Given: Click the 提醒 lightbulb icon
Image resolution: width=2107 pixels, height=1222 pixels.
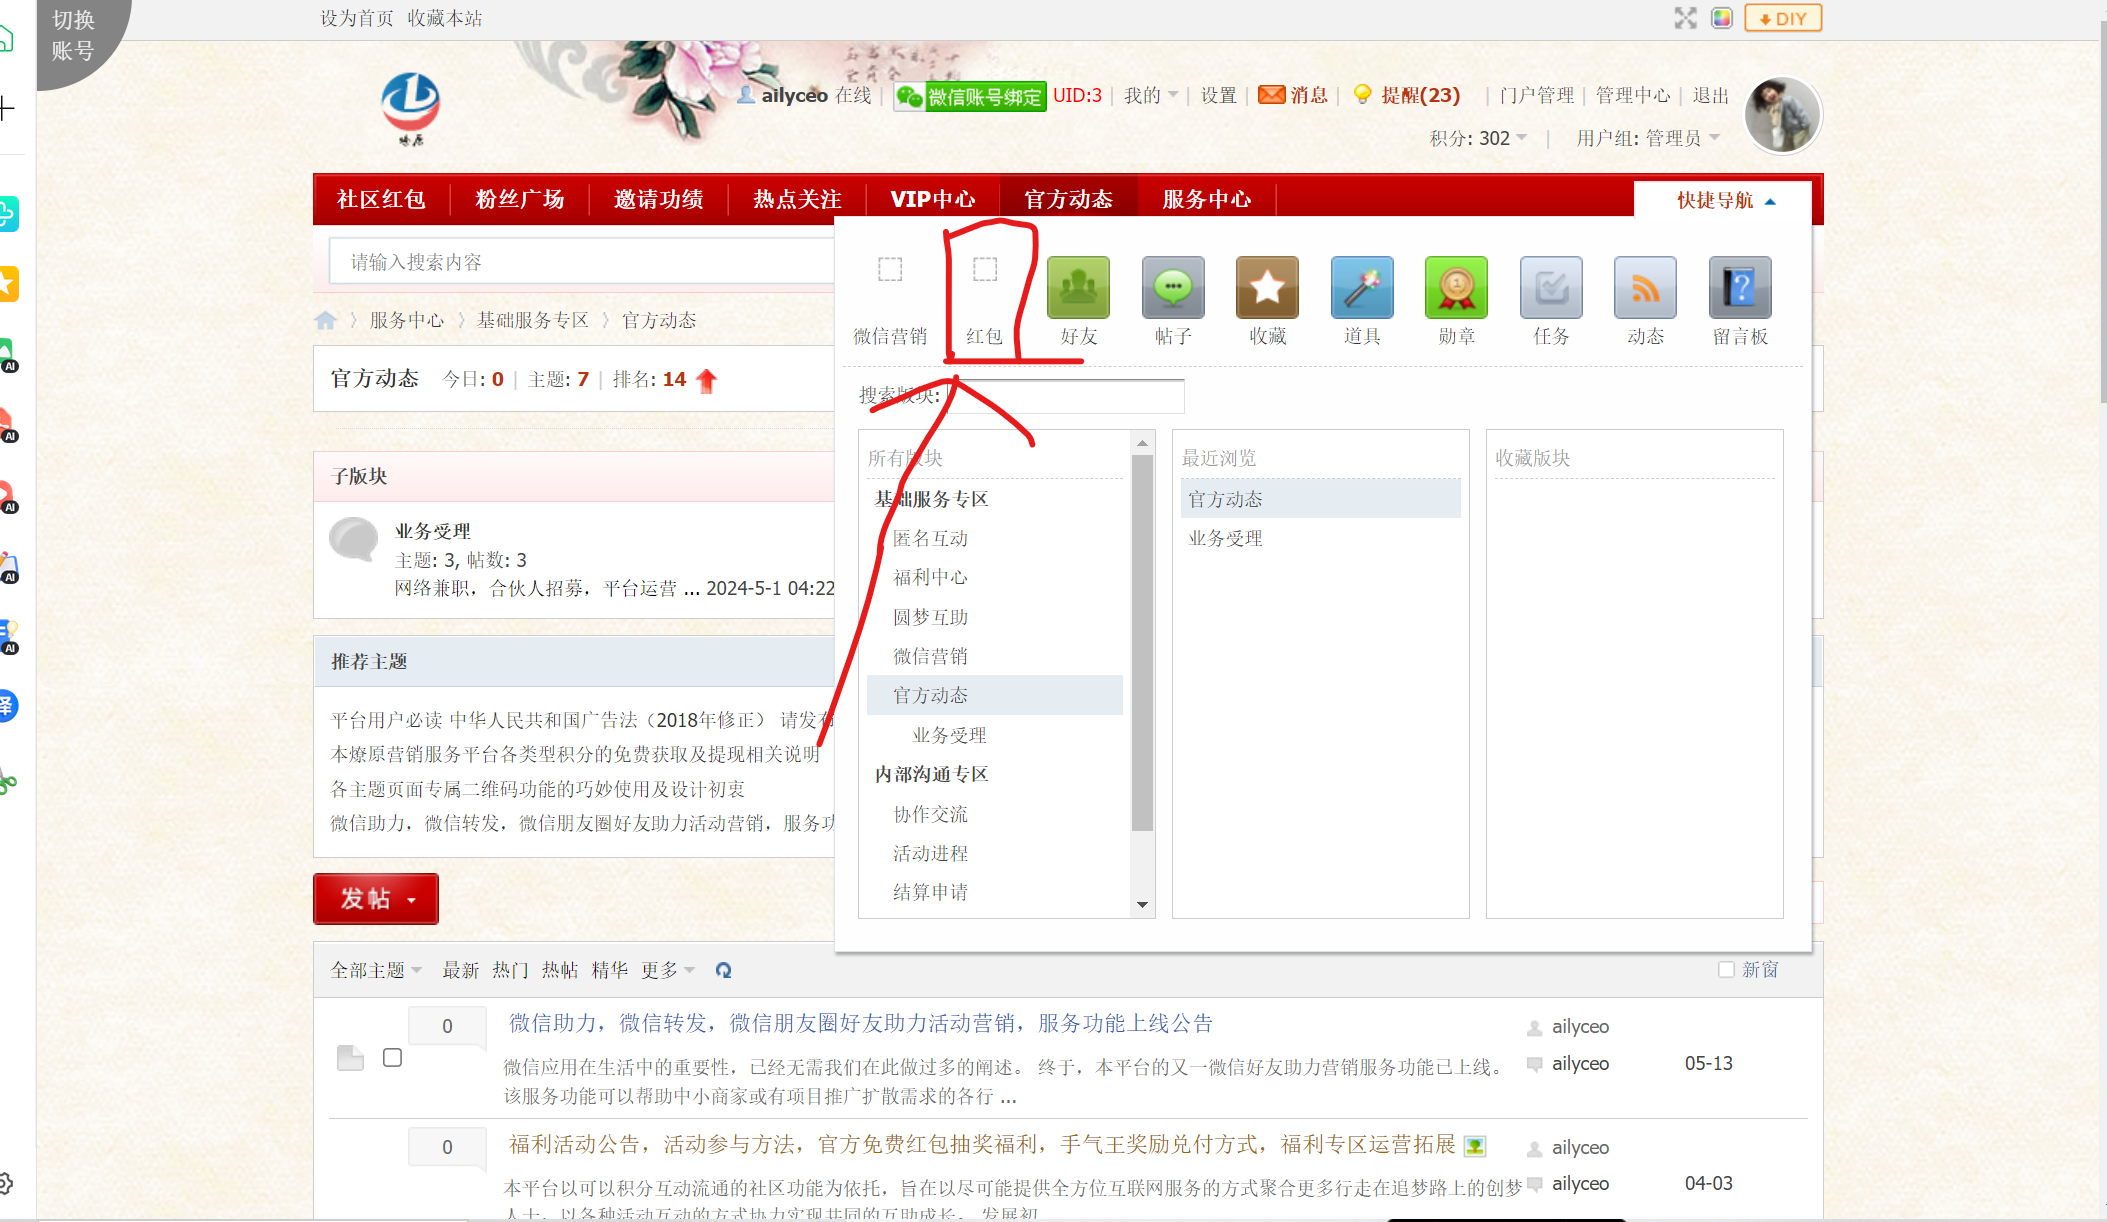Looking at the screenshot, I should click(1362, 94).
